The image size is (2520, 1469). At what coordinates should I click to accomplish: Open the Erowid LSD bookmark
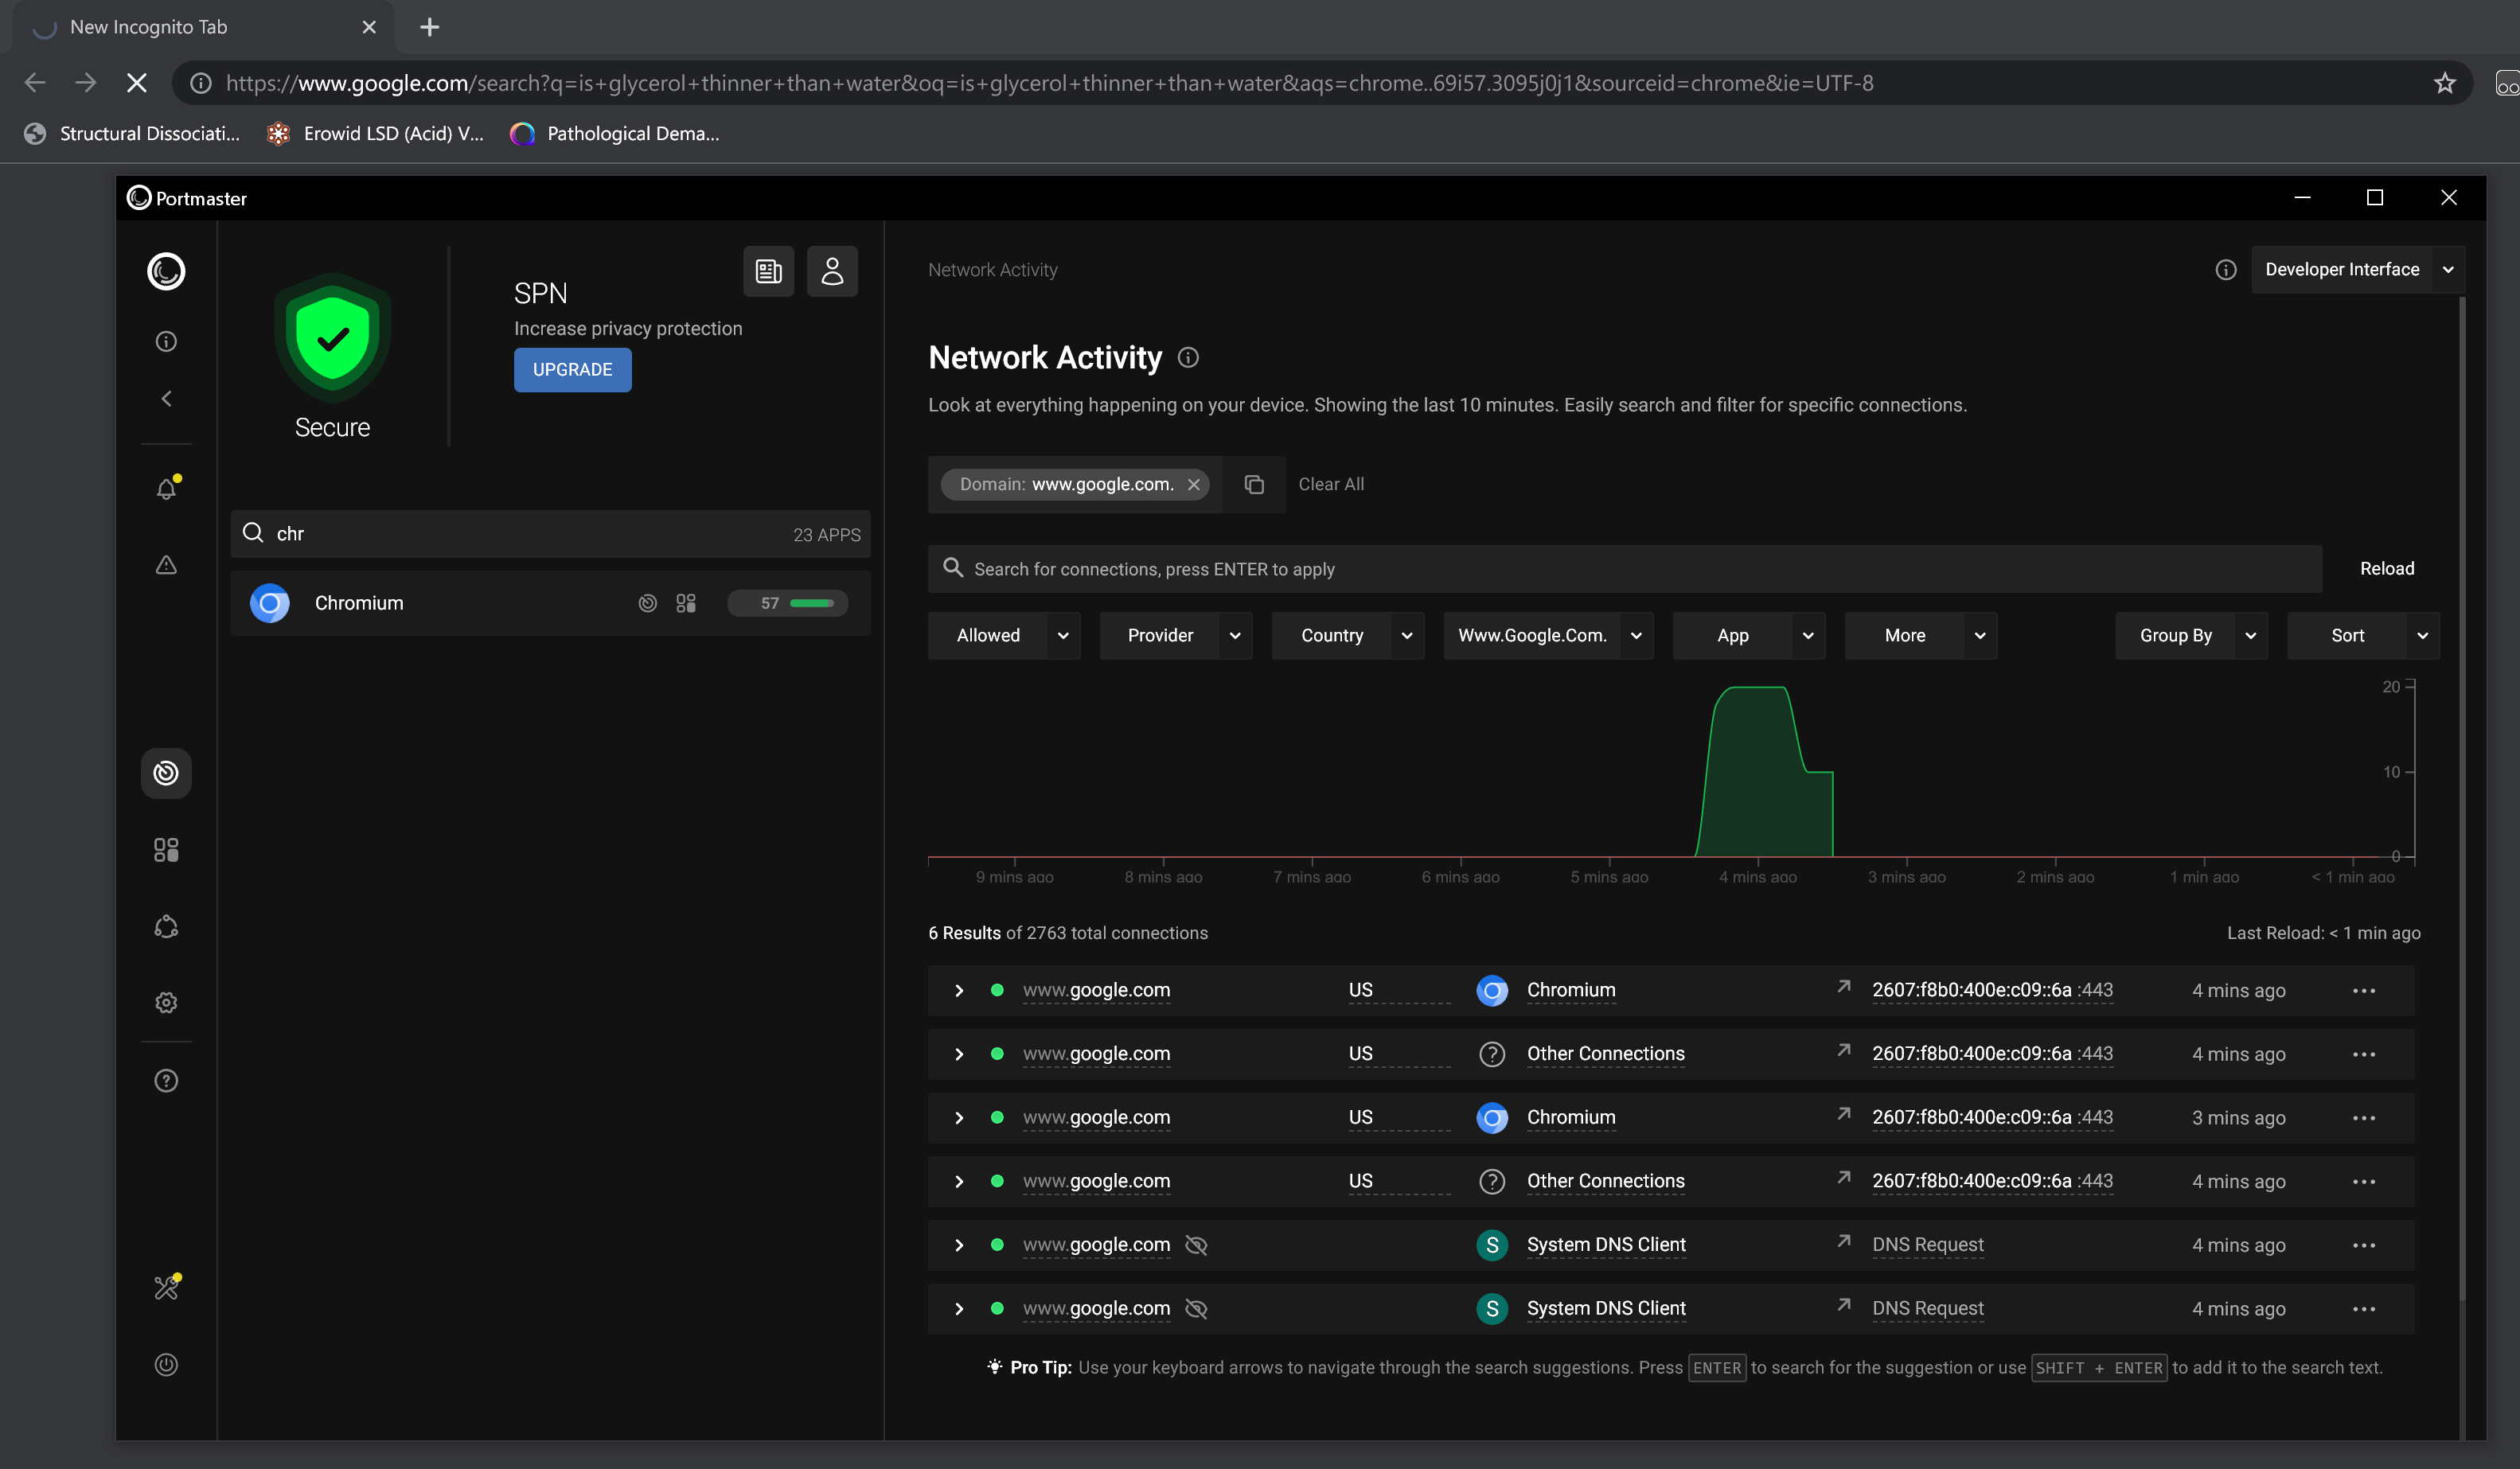click(376, 133)
